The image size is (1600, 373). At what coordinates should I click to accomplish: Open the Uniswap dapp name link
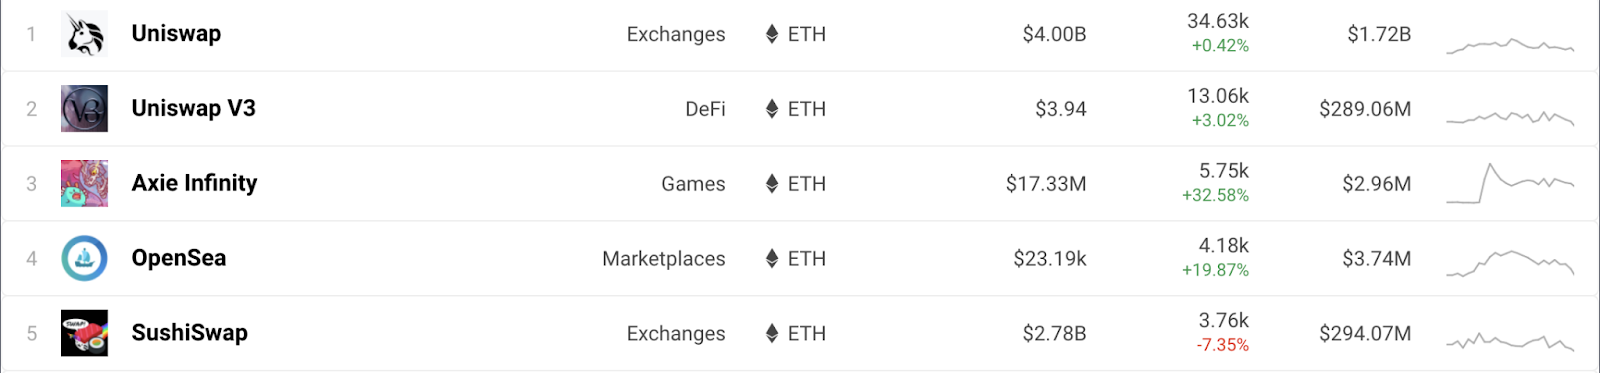tap(176, 34)
